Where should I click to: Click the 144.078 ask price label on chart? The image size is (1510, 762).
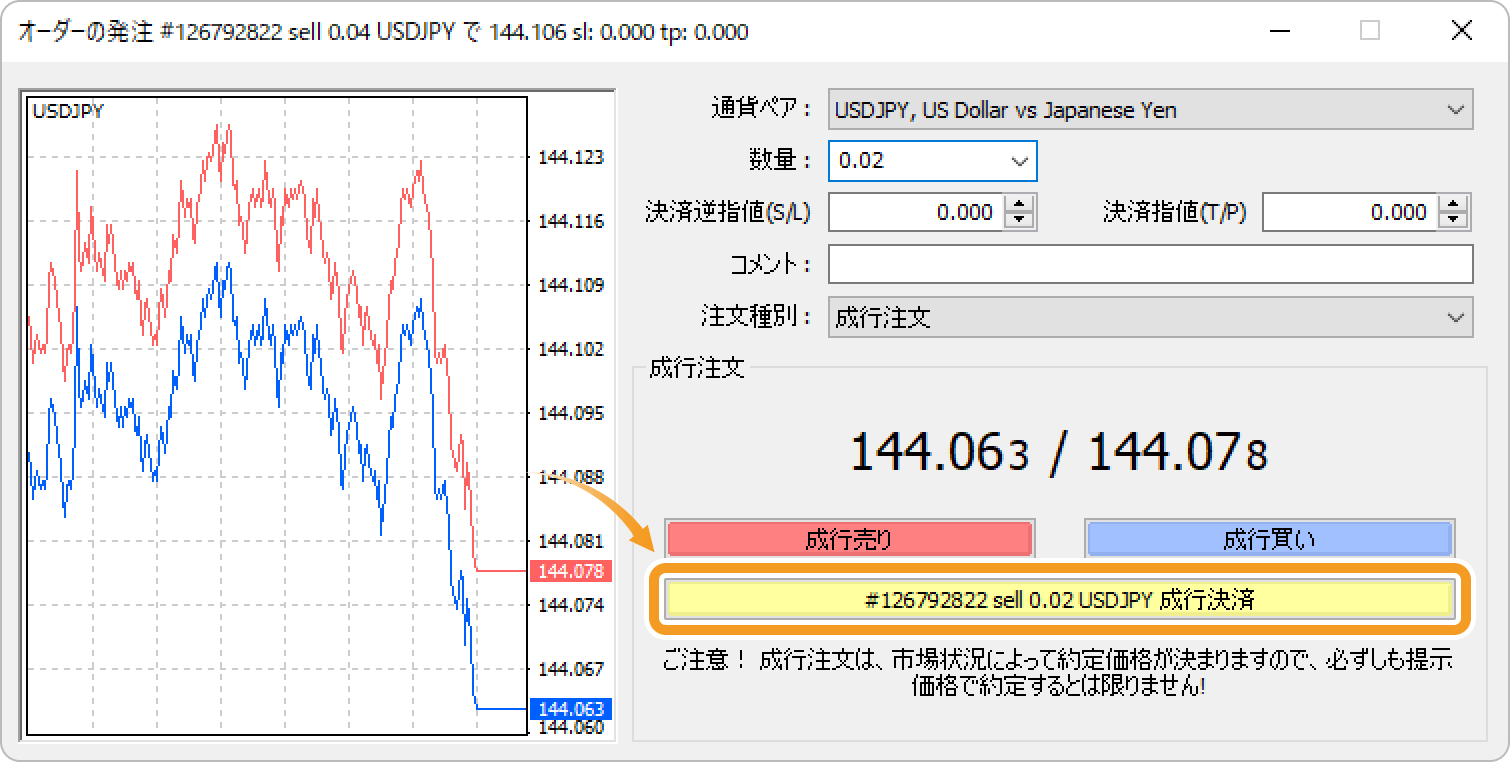(x=570, y=571)
